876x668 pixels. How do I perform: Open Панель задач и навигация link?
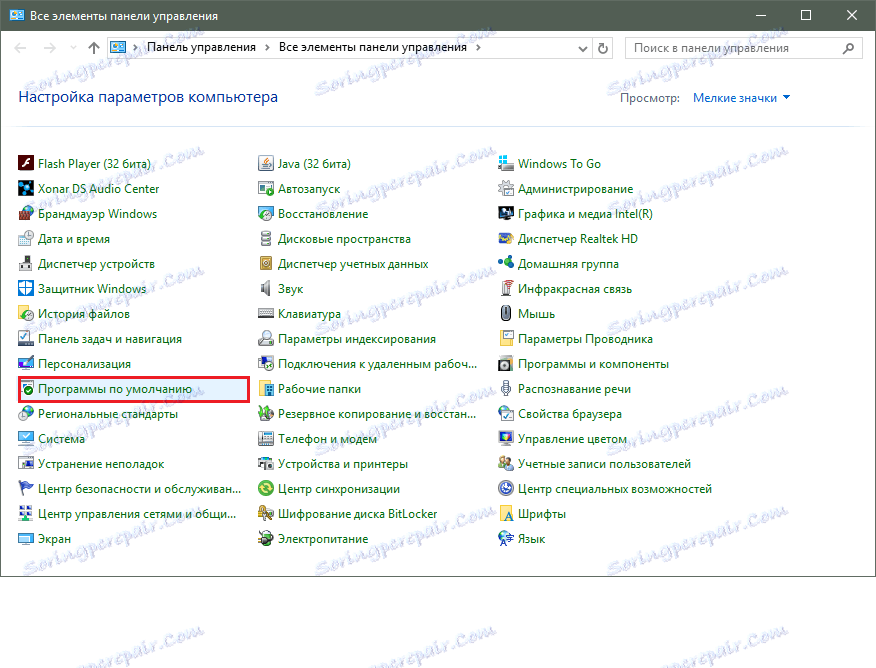[x=110, y=338]
